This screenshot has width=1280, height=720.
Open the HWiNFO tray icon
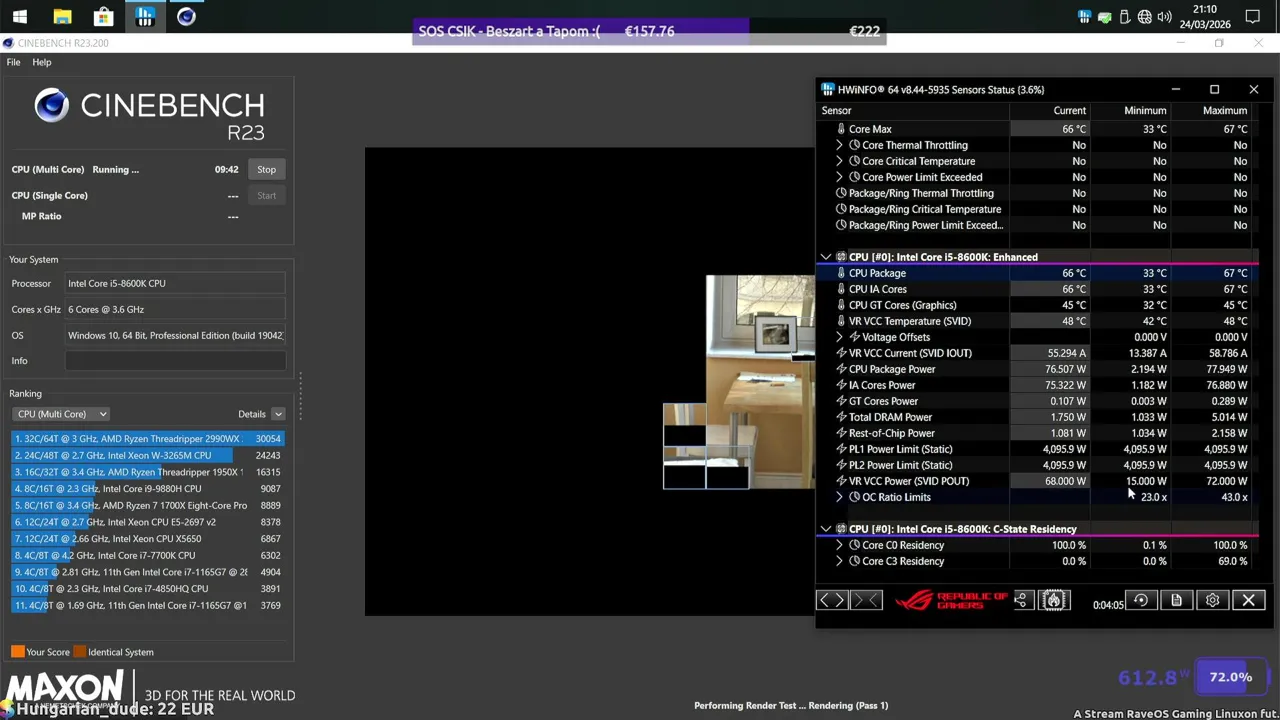click(1085, 17)
